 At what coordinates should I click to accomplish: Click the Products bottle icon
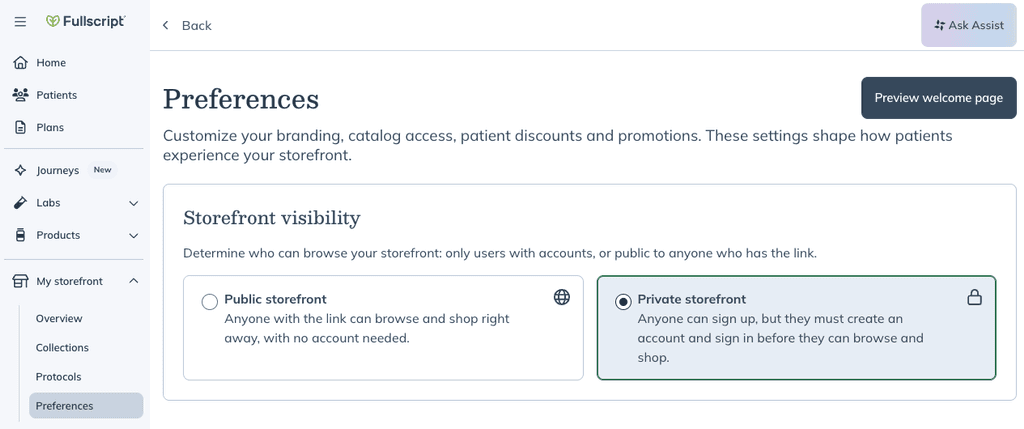(21, 235)
